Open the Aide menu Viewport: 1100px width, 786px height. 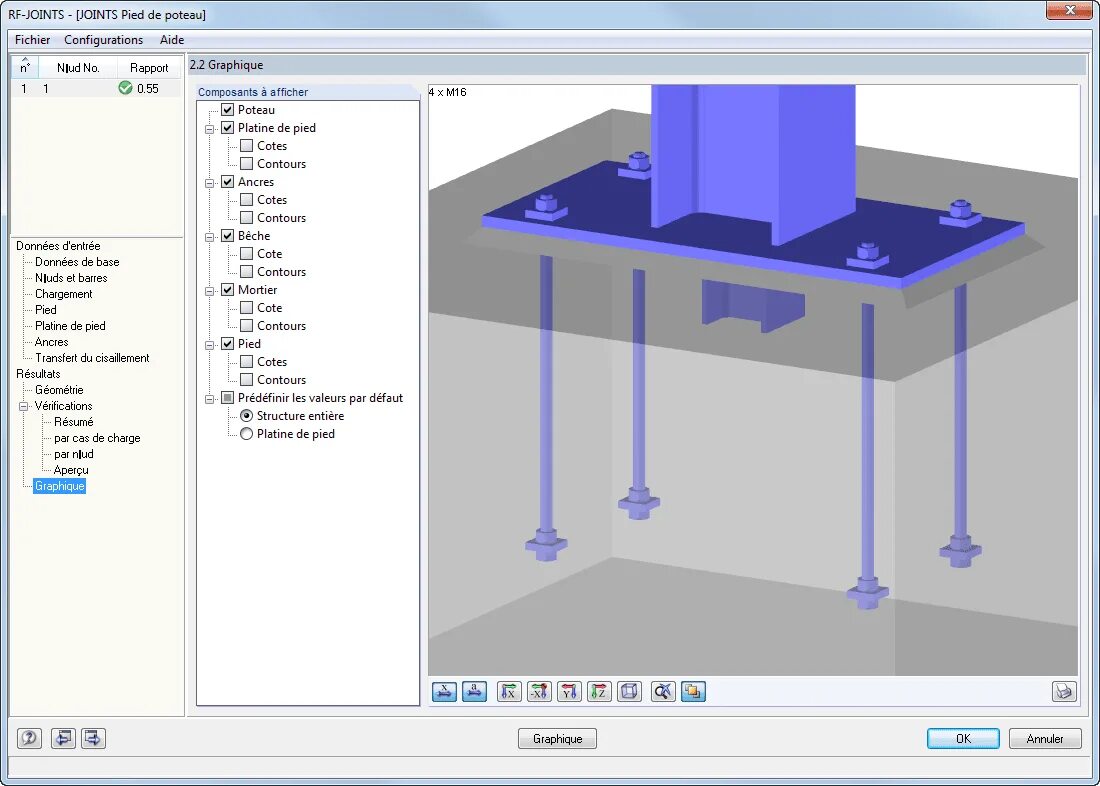click(172, 40)
